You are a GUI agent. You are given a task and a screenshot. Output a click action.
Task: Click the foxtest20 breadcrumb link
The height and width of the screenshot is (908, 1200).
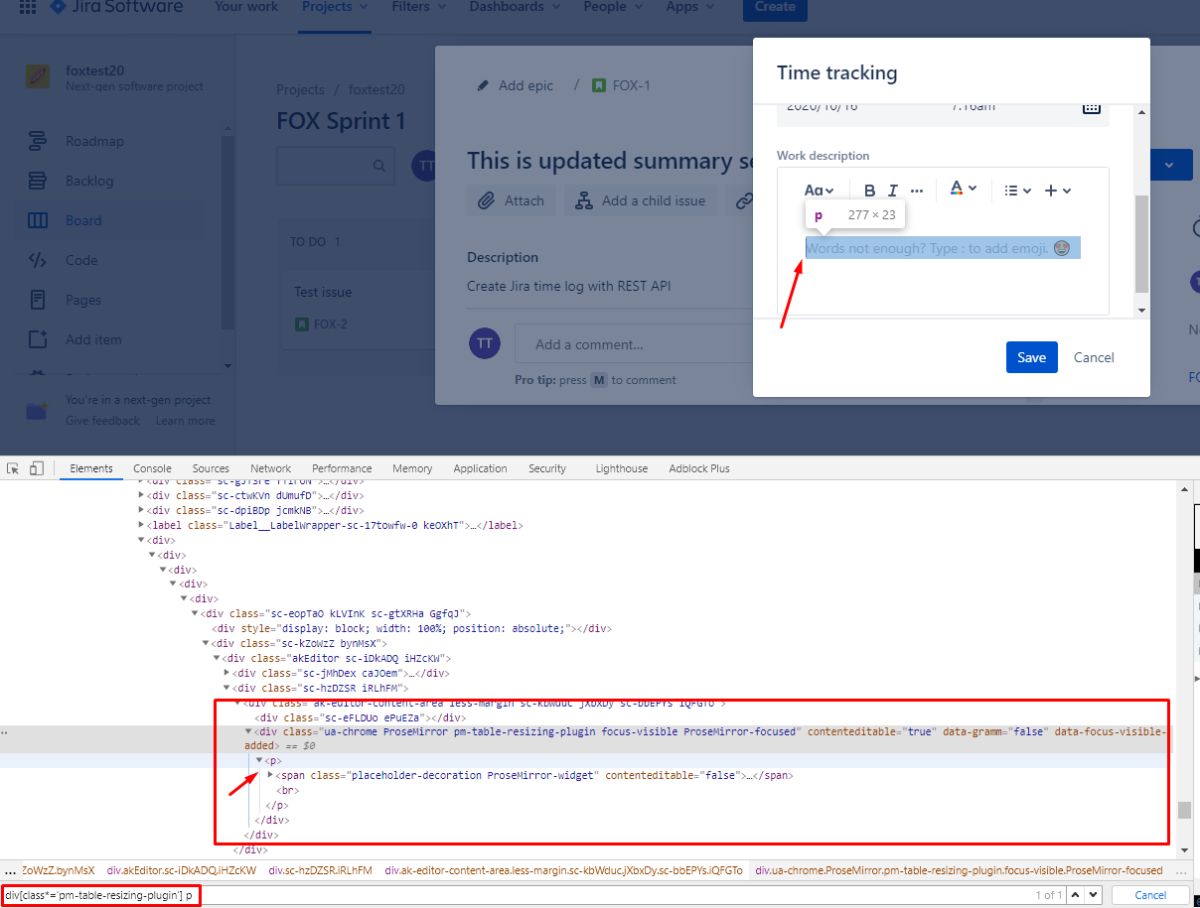coord(377,90)
